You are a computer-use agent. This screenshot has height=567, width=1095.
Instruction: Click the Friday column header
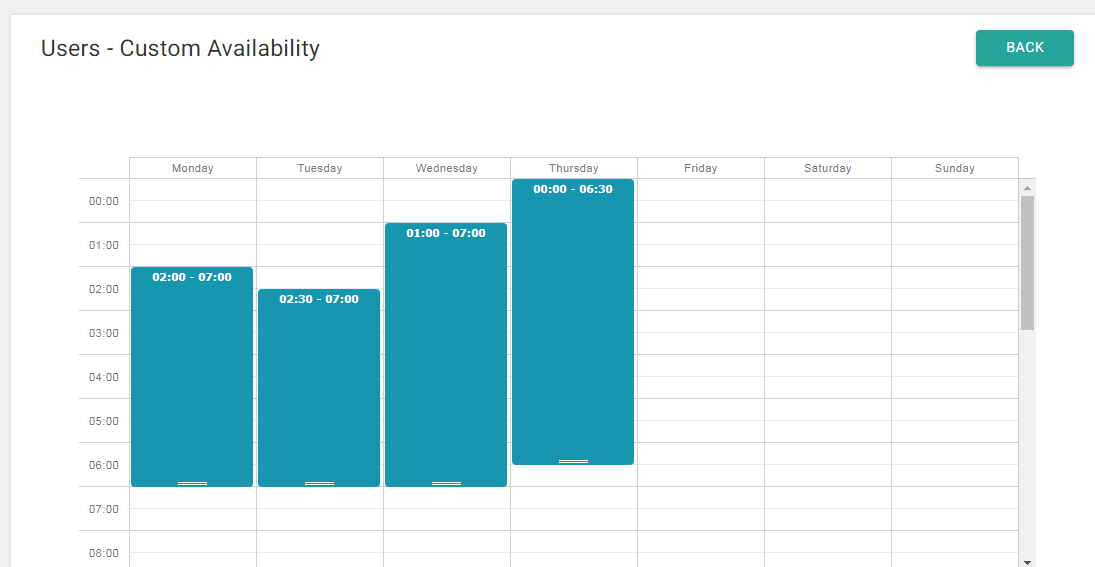(701, 168)
